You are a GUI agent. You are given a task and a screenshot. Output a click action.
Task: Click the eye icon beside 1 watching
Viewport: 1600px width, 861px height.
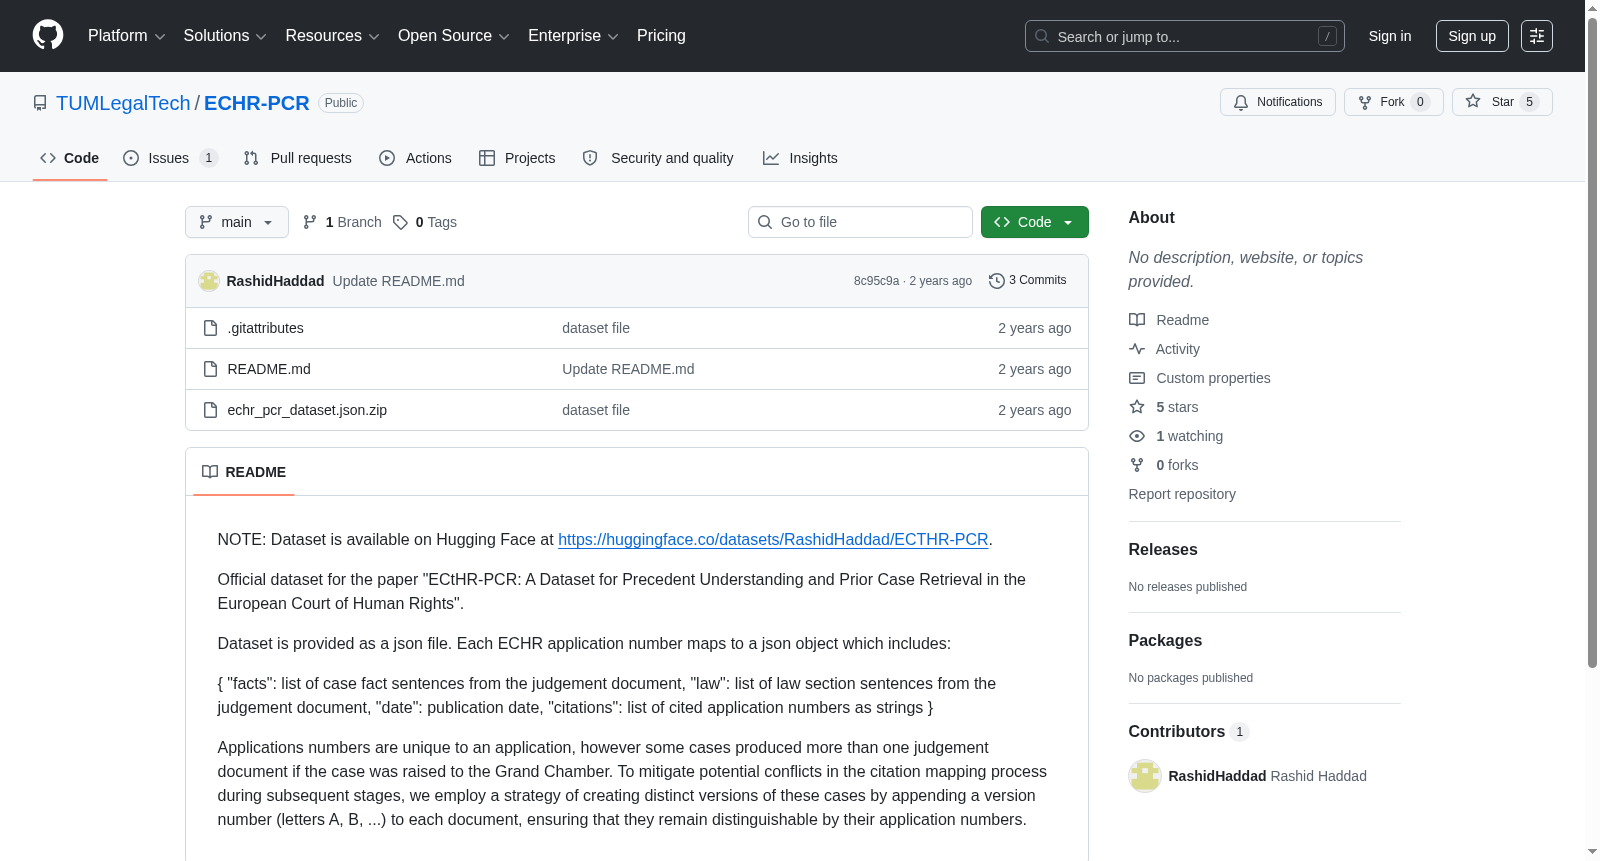(x=1137, y=436)
